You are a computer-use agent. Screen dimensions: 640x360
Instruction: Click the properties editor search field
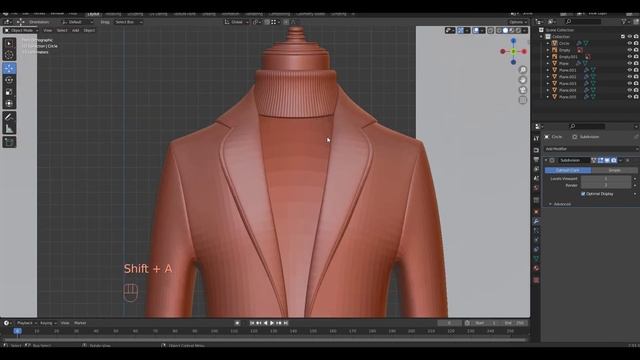point(587,126)
